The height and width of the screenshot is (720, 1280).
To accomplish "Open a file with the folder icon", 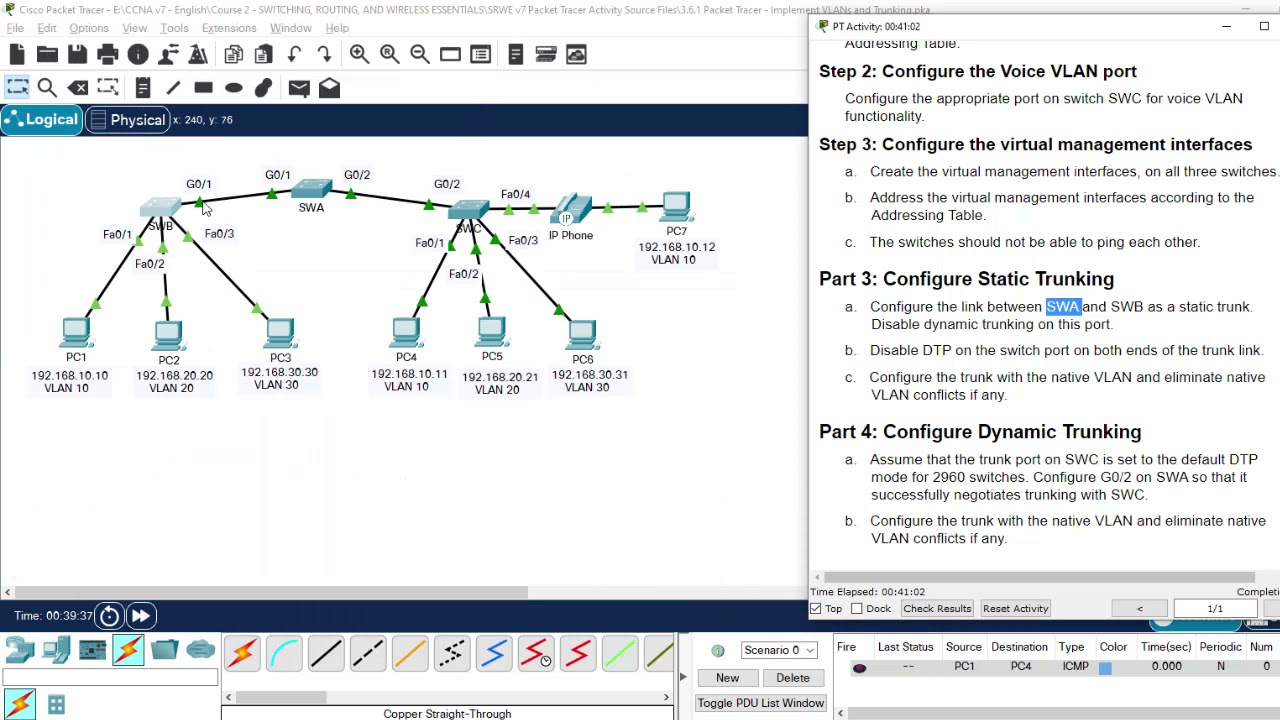I will 47,55.
